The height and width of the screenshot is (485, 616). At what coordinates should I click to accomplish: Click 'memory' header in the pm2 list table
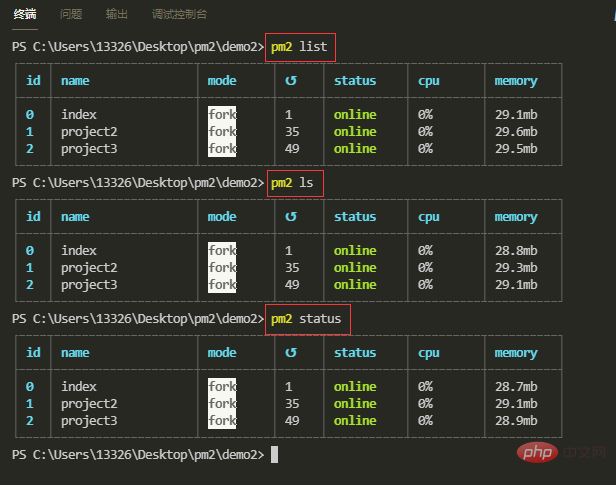516,81
